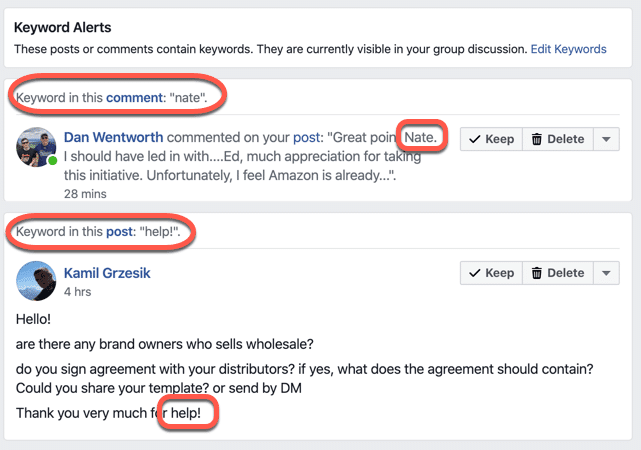Click the trash icon on Dan's Delete button
This screenshot has width=641, height=450.
[x=536, y=139]
